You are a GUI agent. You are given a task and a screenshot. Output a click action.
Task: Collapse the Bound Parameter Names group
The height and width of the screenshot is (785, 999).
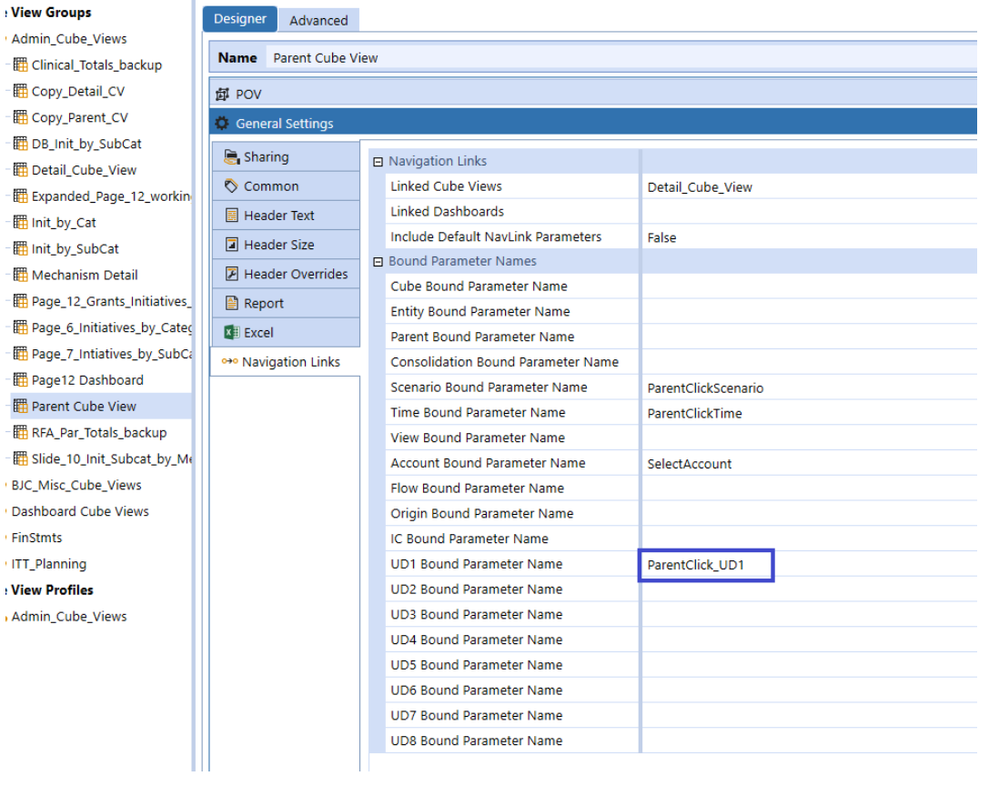click(378, 262)
